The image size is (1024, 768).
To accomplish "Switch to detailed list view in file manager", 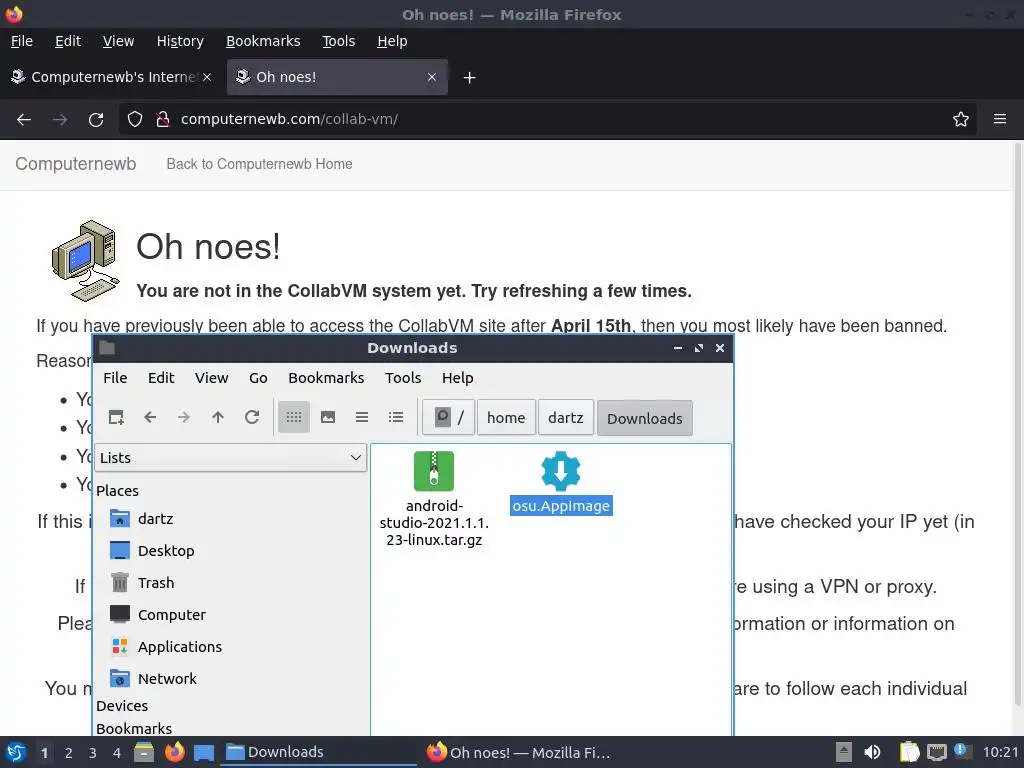I will coord(396,417).
